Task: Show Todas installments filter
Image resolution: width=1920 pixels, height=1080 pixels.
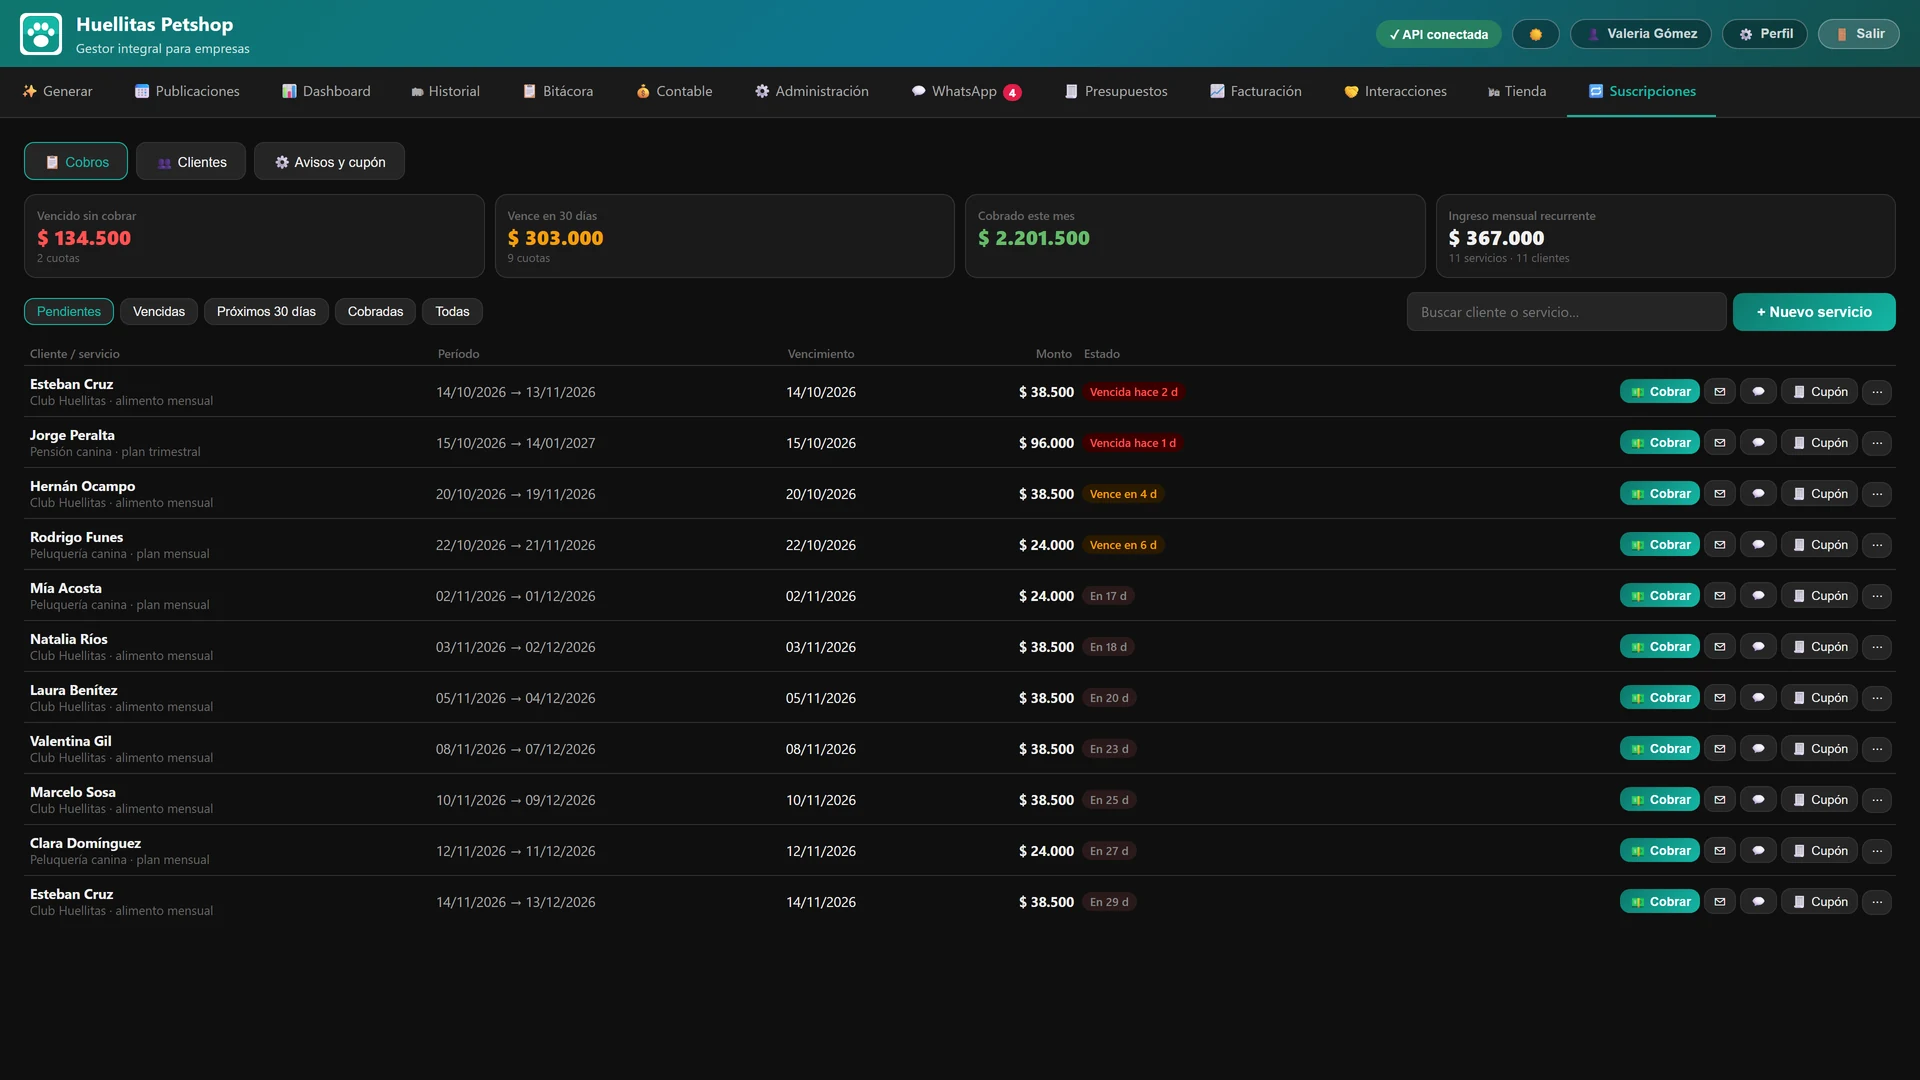Action: (x=452, y=312)
